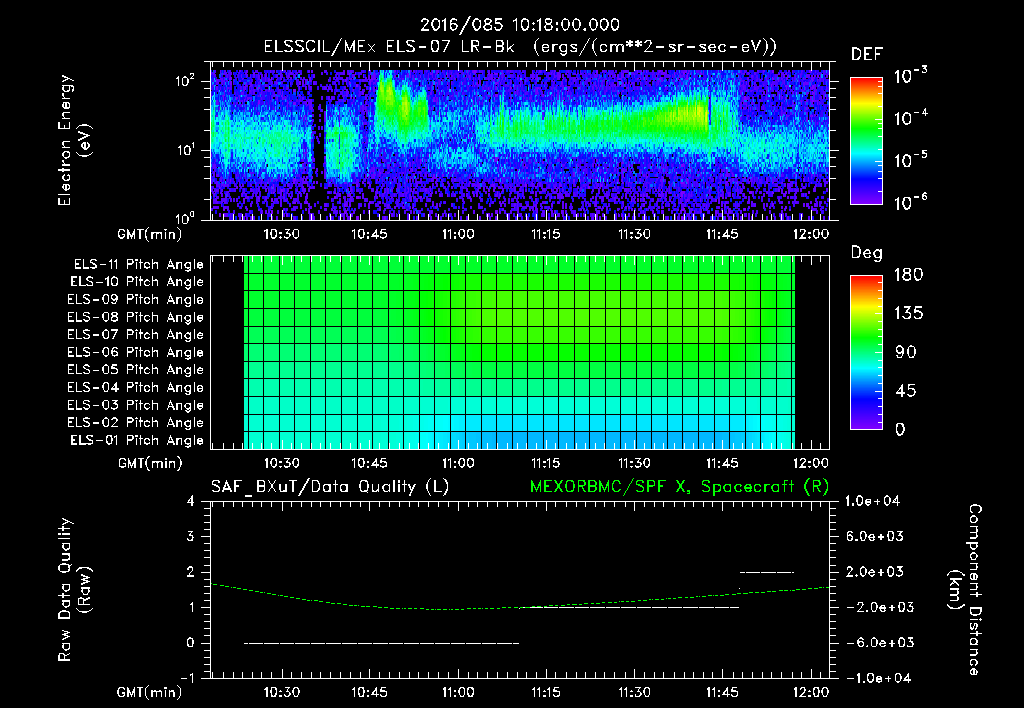Click the 90 value on Deg scale
This screenshot has height=708, width=1024.
906,352
